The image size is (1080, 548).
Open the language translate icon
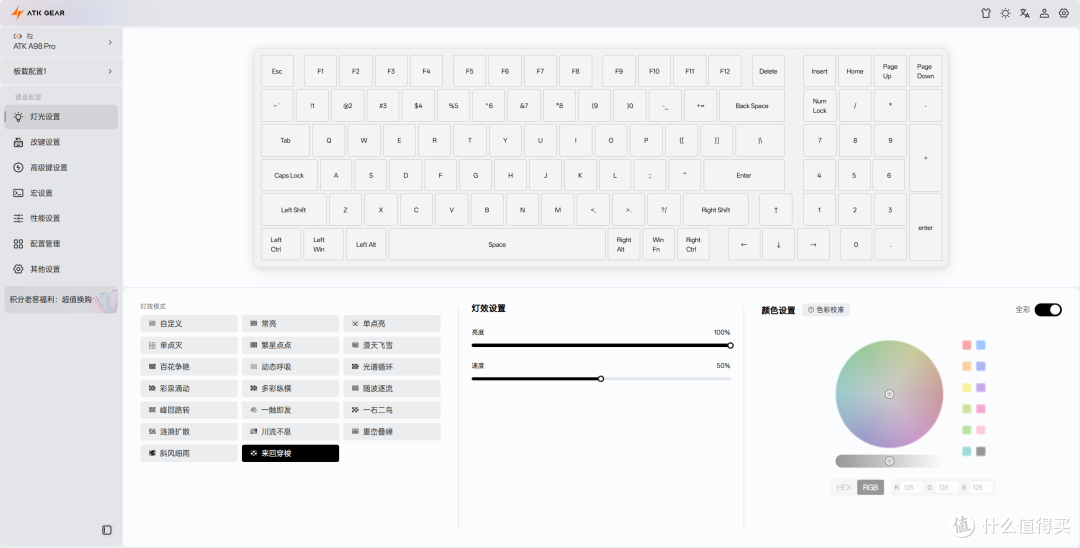coord(1025,13)
